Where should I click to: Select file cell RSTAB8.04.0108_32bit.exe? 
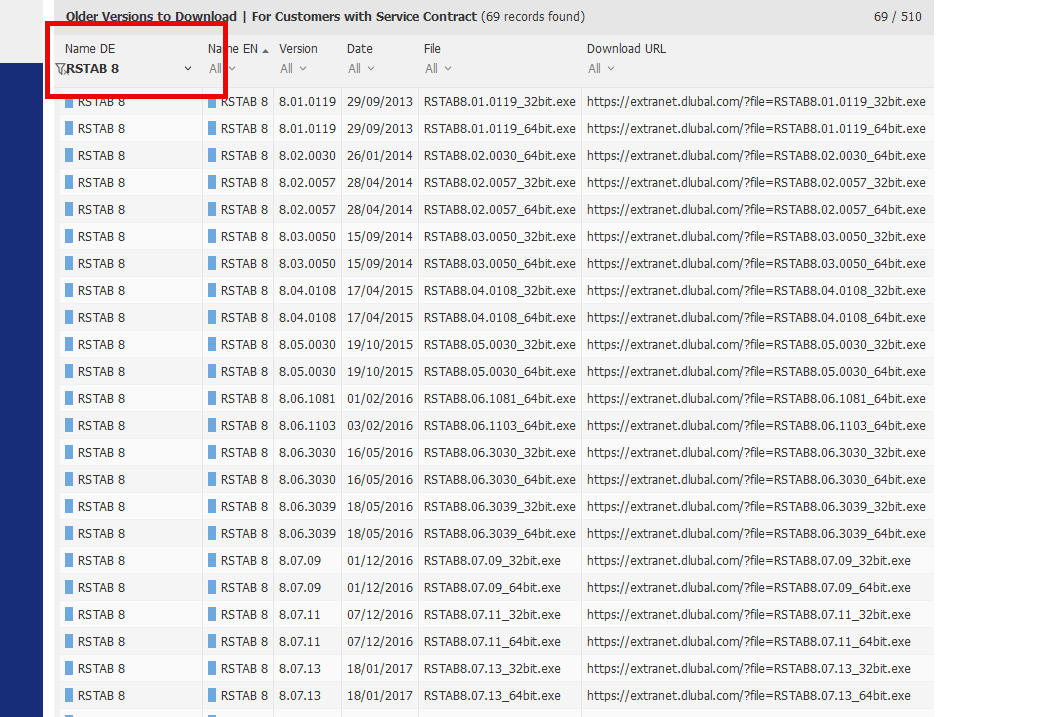coord(499,291)
